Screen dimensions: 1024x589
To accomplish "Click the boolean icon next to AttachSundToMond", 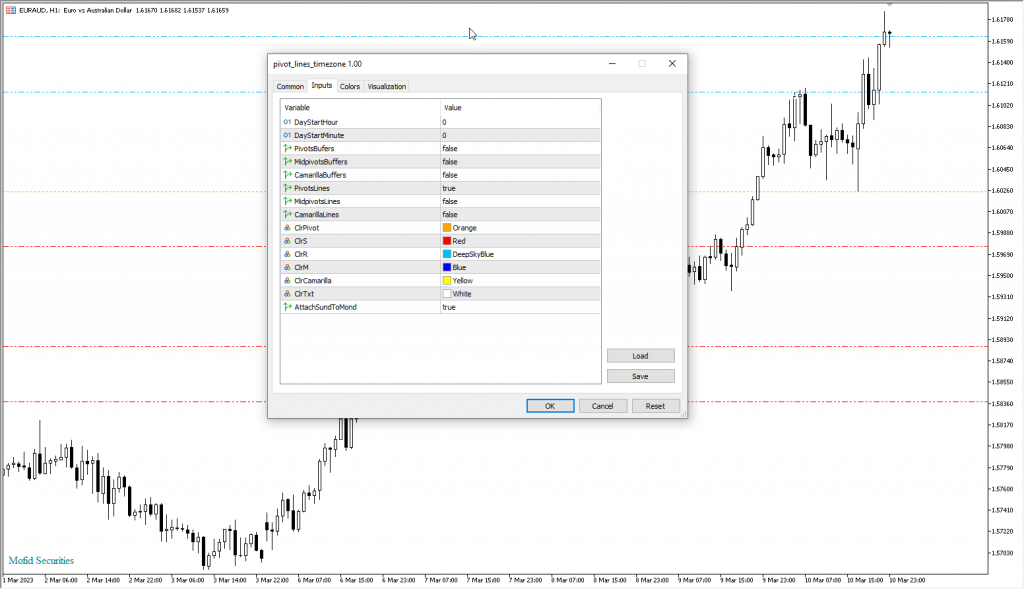I will [x=287, y=307].
